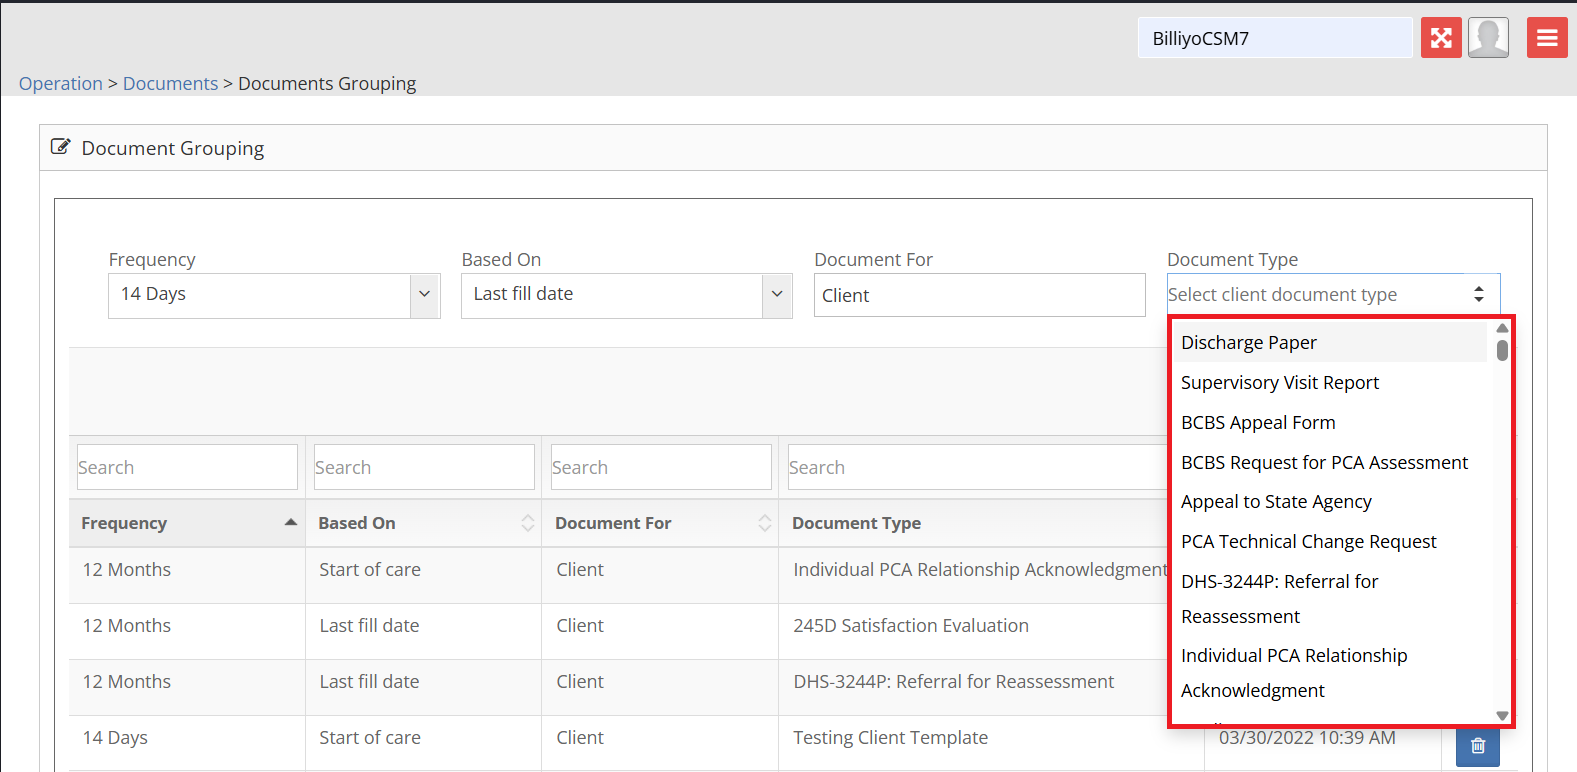The width and height of the screenshot is (1577, 772).
Task: Click the Document For Client field
Action: pyautogui.click(x=979, y=295)
